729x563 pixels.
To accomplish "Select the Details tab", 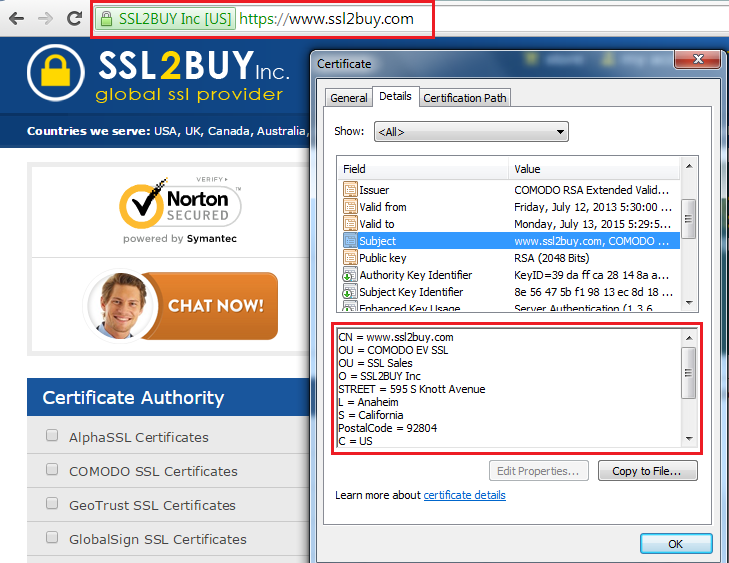I will click(396, 96).
